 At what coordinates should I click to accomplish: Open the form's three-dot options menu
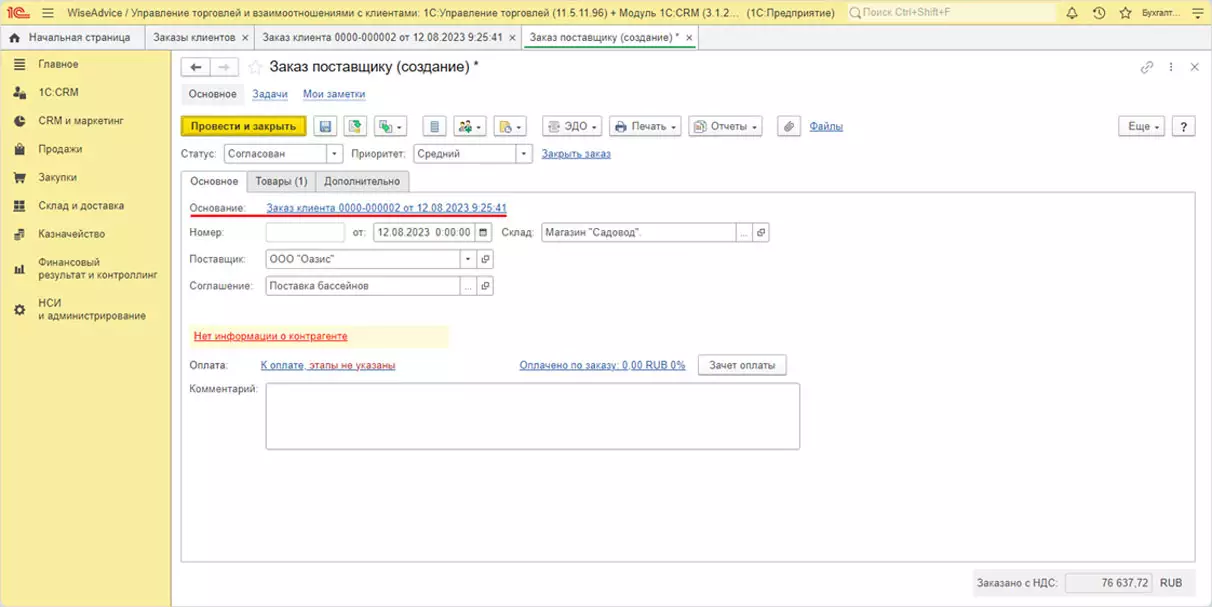coord(1172,67)
